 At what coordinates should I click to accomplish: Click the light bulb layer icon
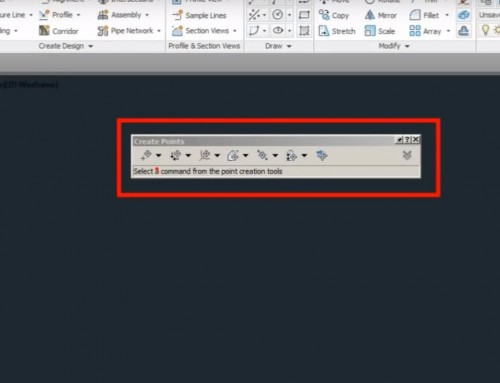[485, 30]
